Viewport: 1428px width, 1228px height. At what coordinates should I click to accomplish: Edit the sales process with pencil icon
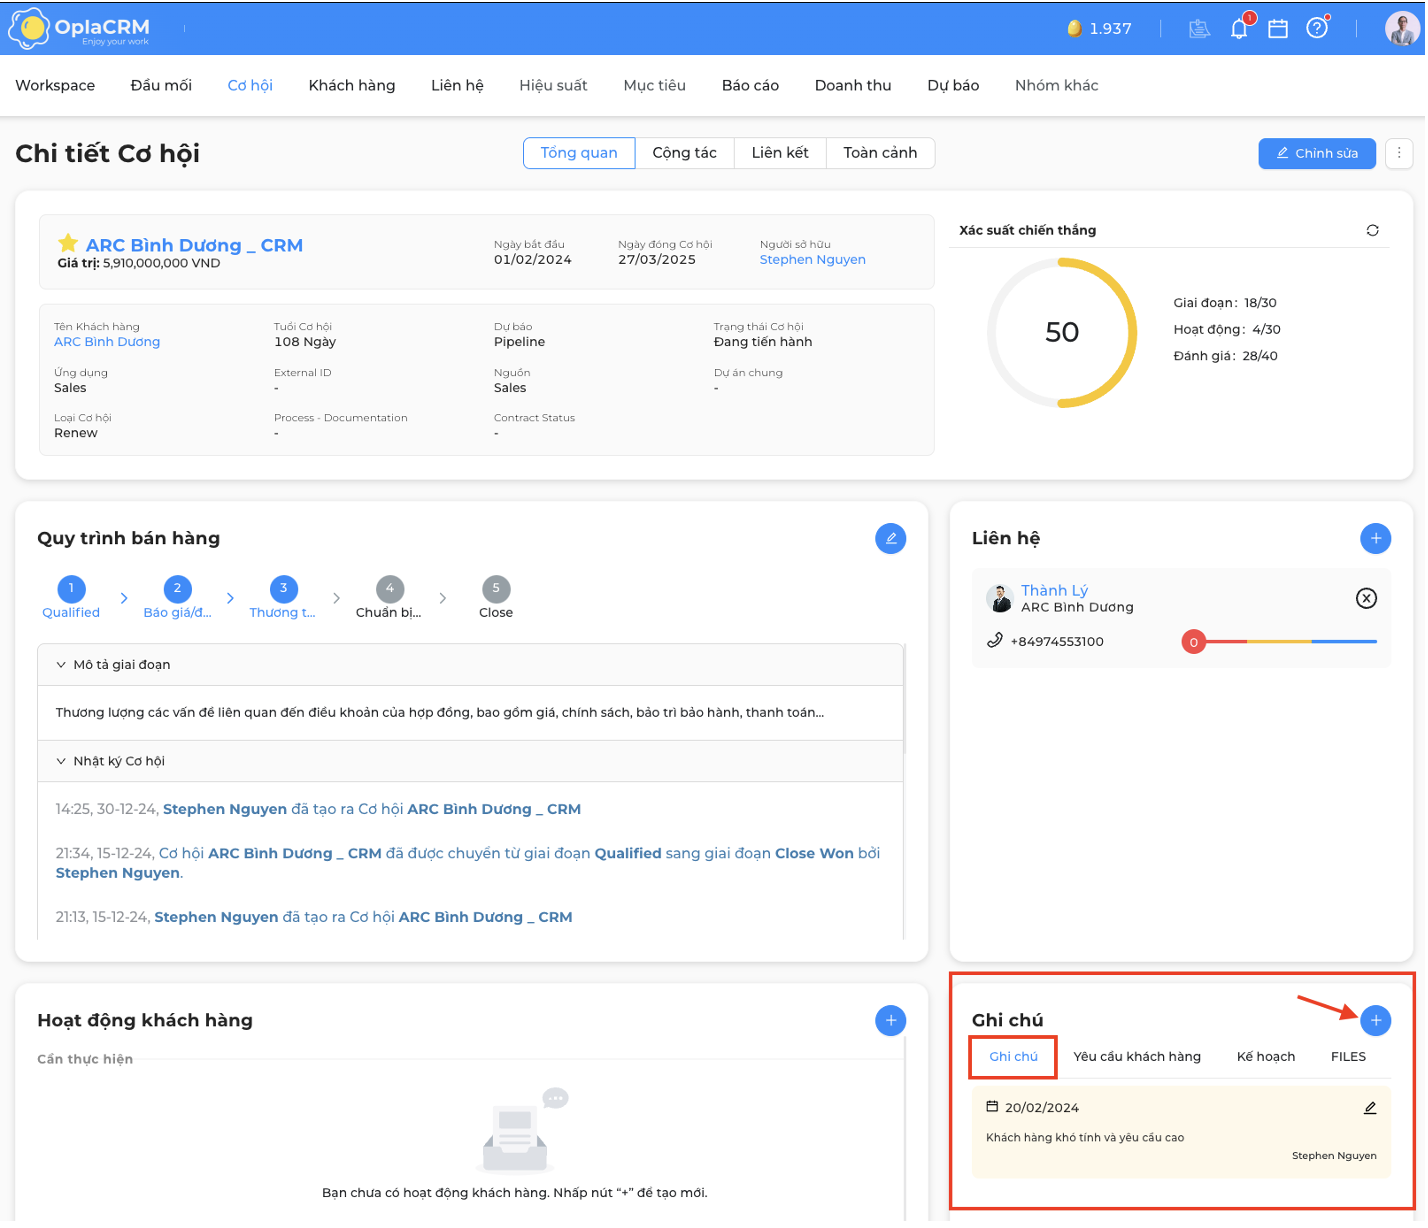click(x=890, y=538)
